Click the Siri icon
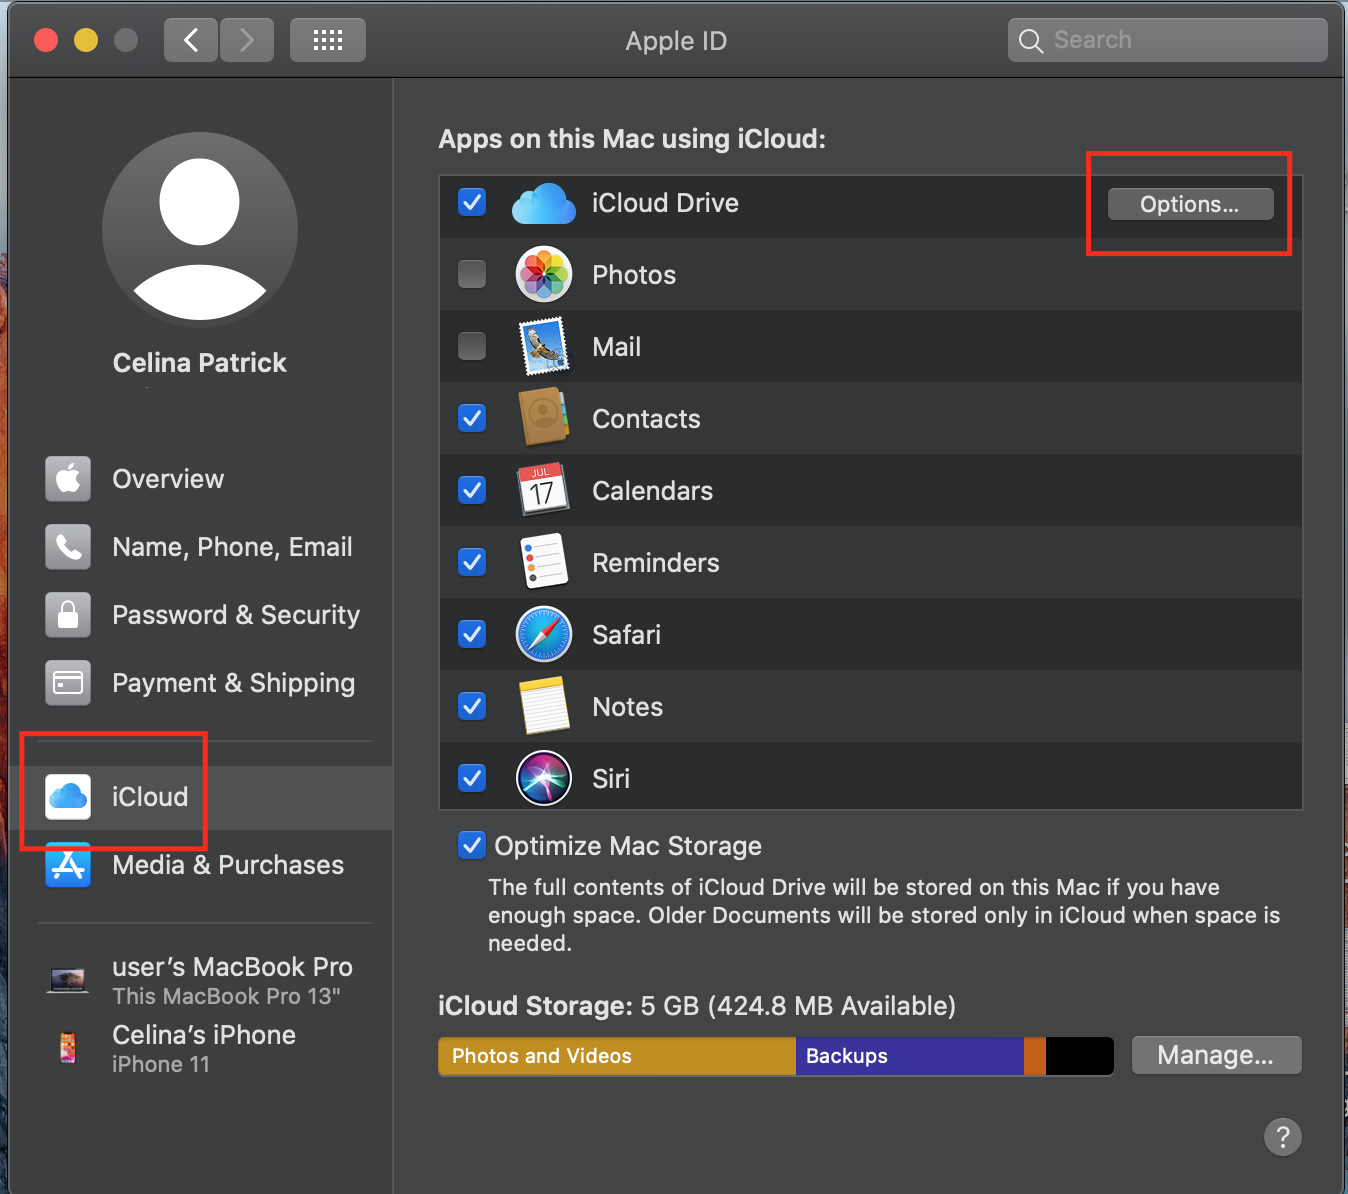The width and height of the screenshot is (1348, 1194). 543,778
